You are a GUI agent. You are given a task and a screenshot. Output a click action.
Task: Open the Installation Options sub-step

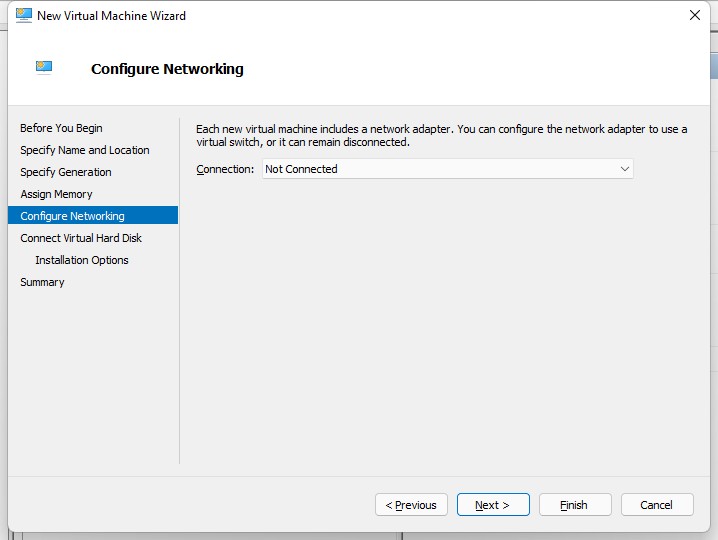pyautogui.click(x=82, y=260)
